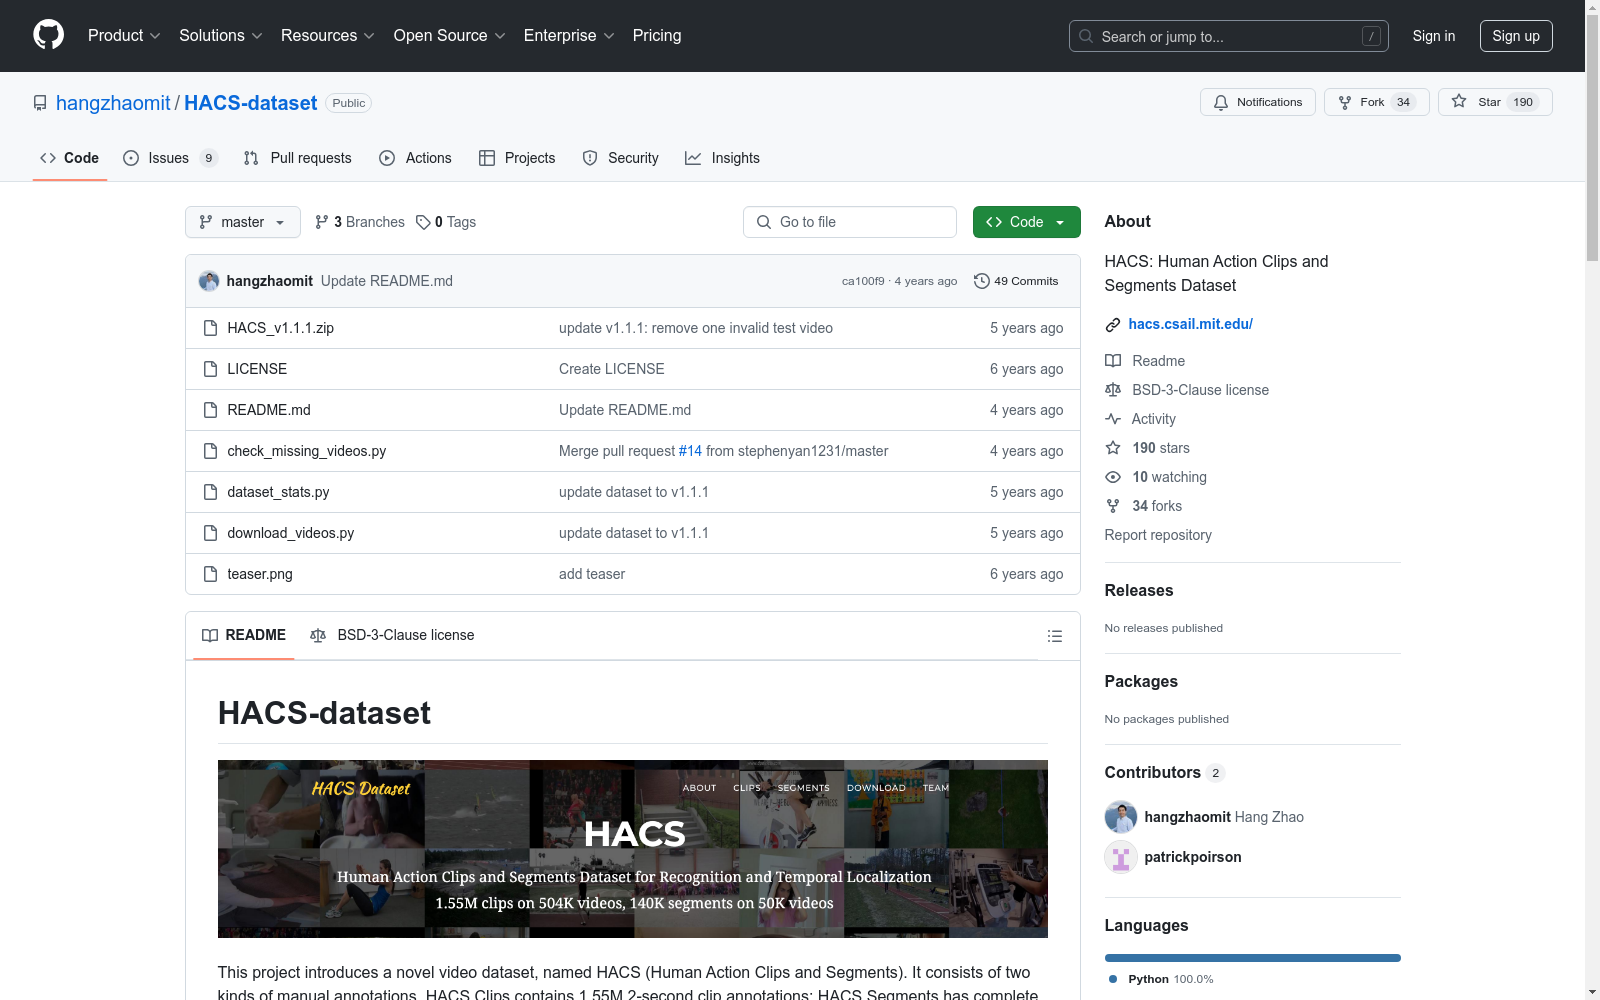Click the HACS teaser banner image

[633, 849]
